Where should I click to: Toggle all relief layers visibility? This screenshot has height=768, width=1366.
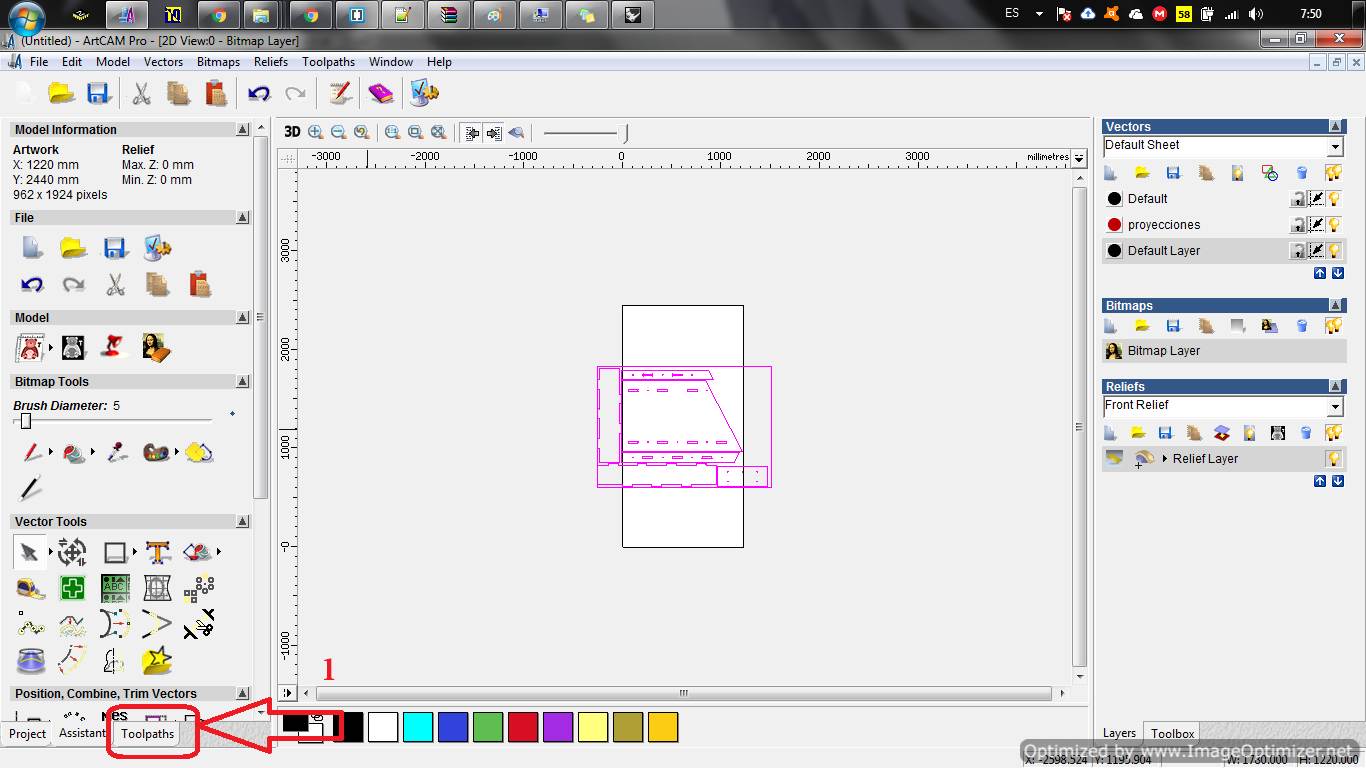tap(1333, 433)
